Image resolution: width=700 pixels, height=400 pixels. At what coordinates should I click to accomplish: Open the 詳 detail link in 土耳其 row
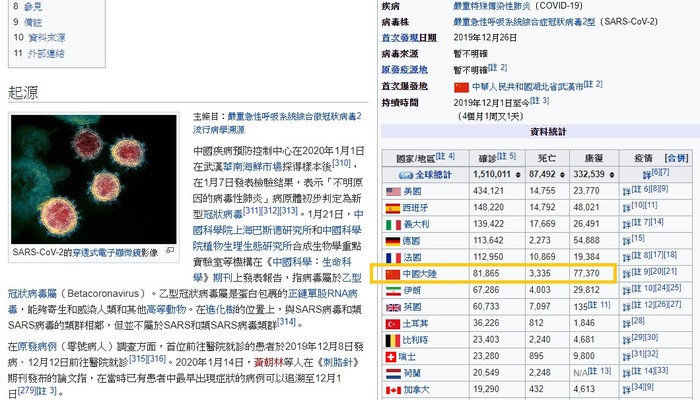[627, 325]
